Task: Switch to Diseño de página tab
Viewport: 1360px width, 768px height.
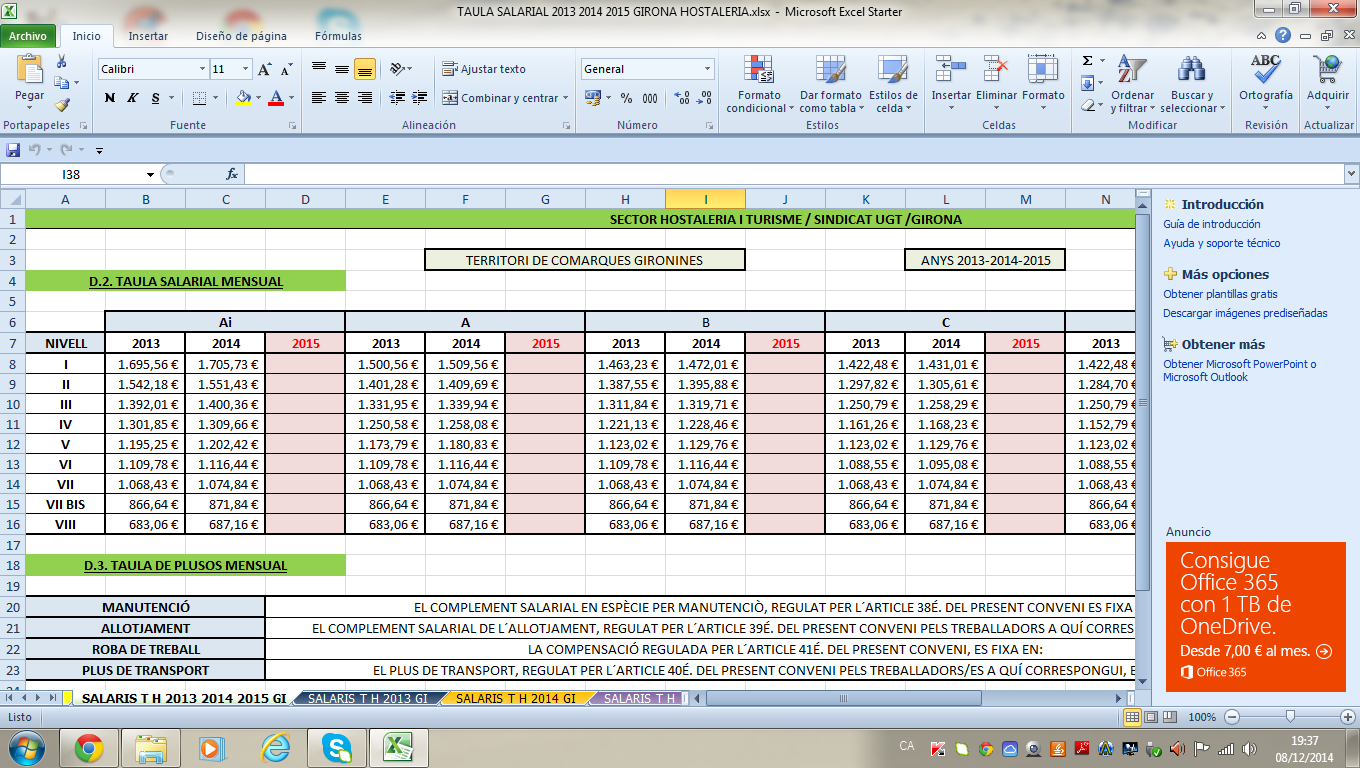Action: [241, 36]
